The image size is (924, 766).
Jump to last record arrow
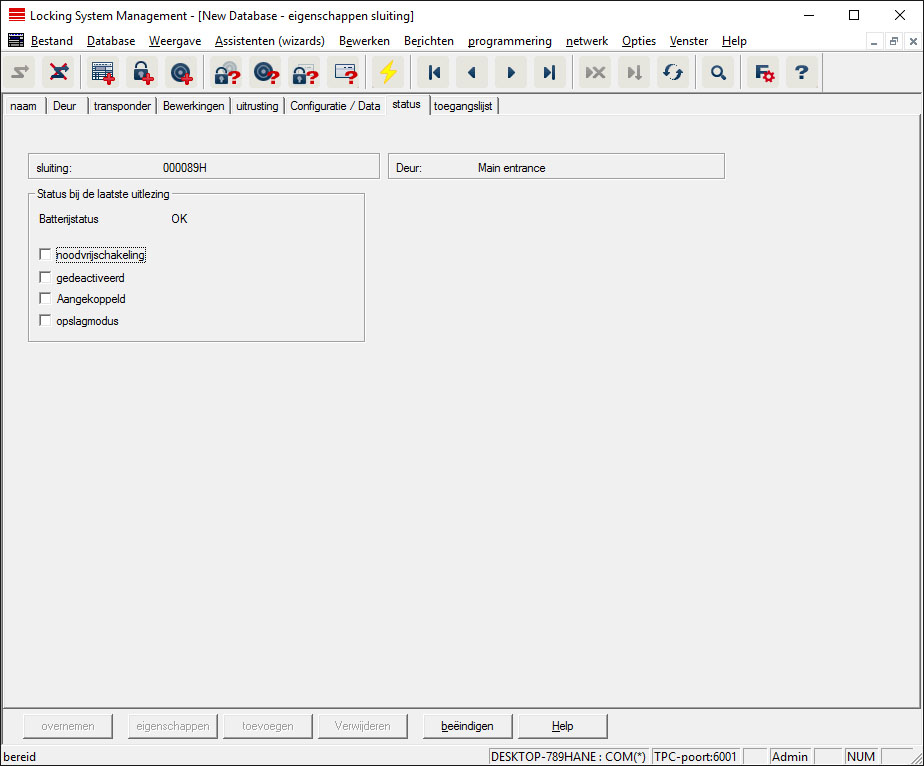(549, 73)
